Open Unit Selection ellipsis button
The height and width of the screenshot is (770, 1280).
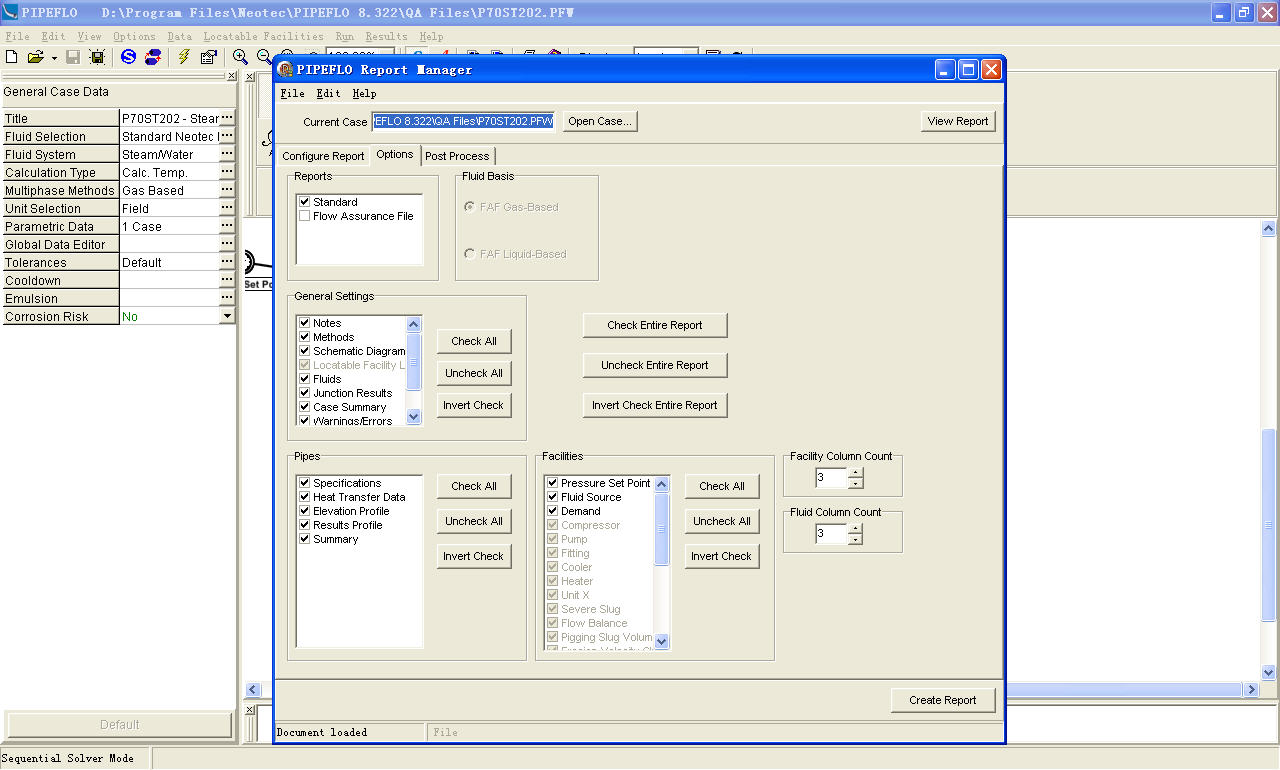(x=227, y=208)
